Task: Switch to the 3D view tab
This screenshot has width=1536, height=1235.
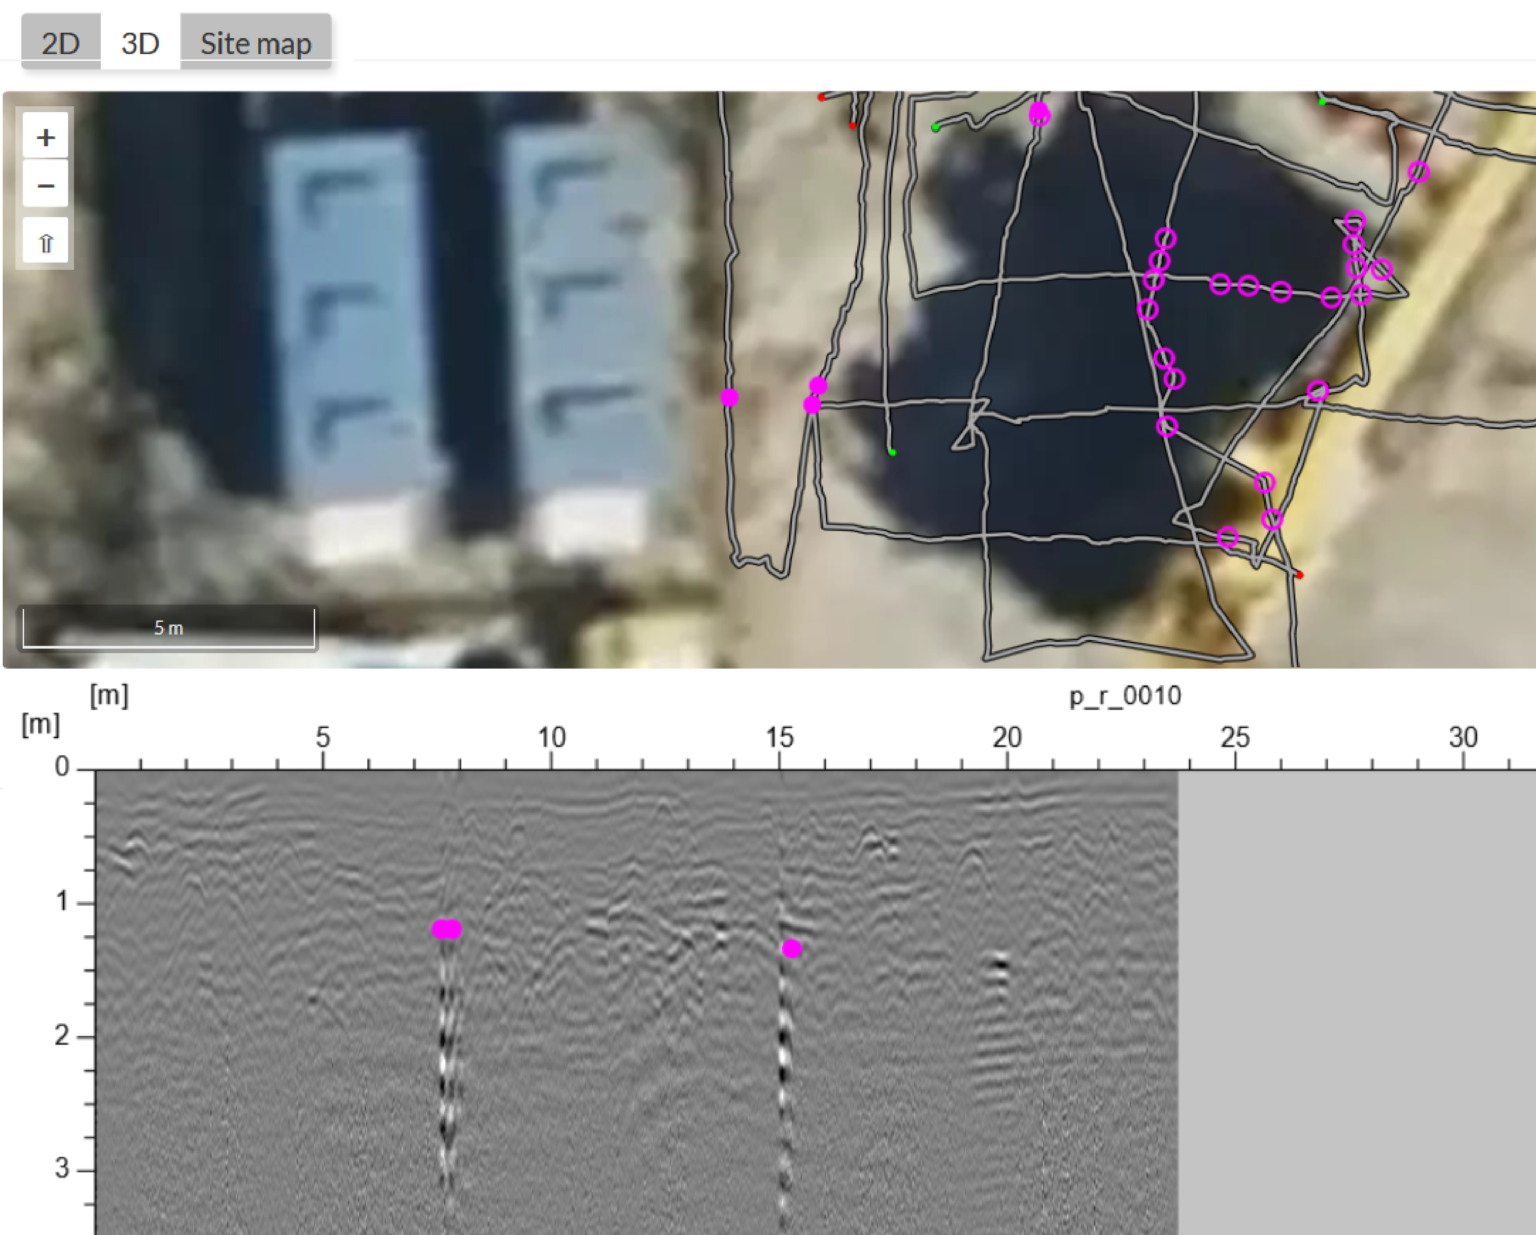Action: tap(140, 42)
